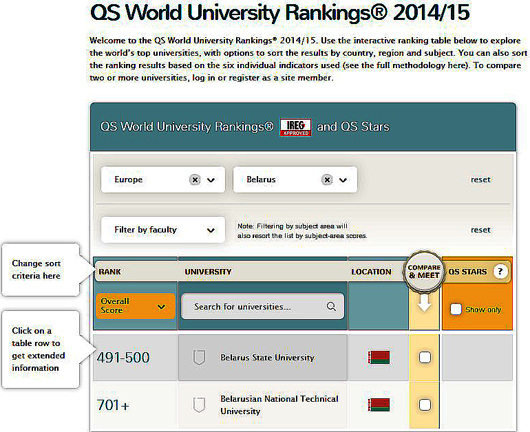530x432 pixels.
Task: Enable the QS Stars Show only checkbox
Action: [x=456, y=309]
